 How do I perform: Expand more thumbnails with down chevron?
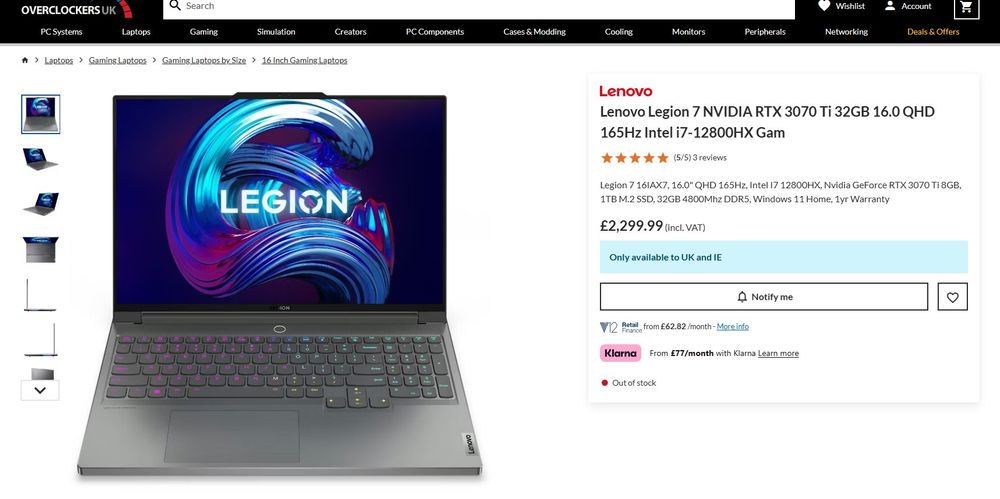40,390
